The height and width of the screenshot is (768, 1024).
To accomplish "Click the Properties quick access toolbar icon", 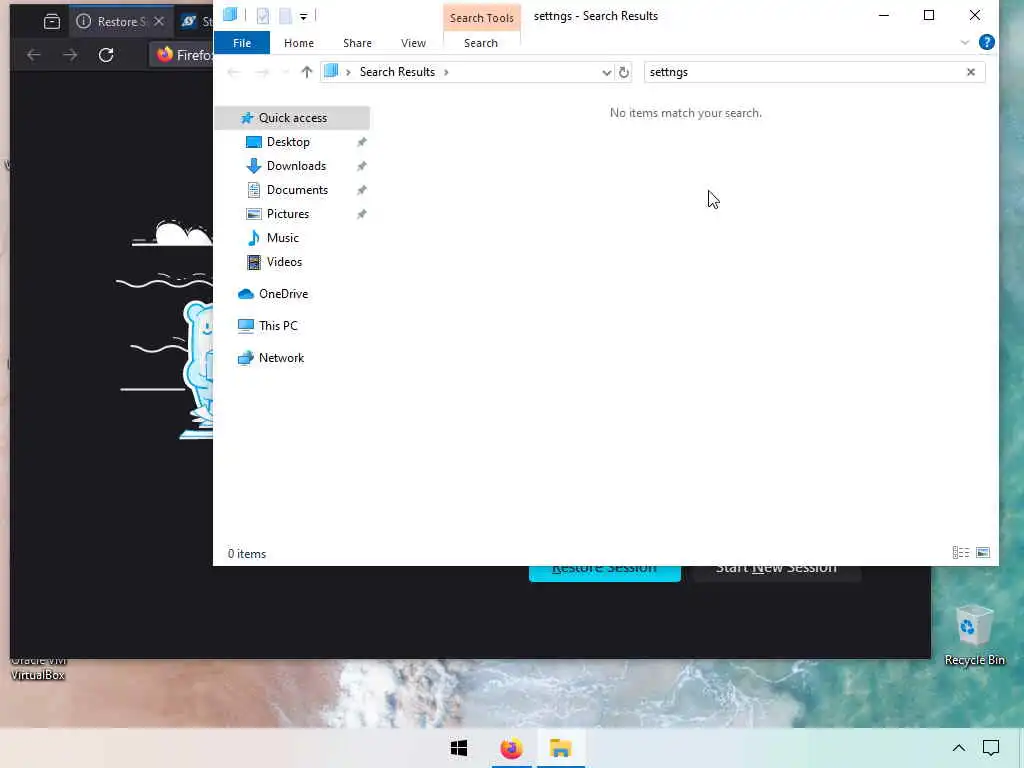I will [263, 16].
